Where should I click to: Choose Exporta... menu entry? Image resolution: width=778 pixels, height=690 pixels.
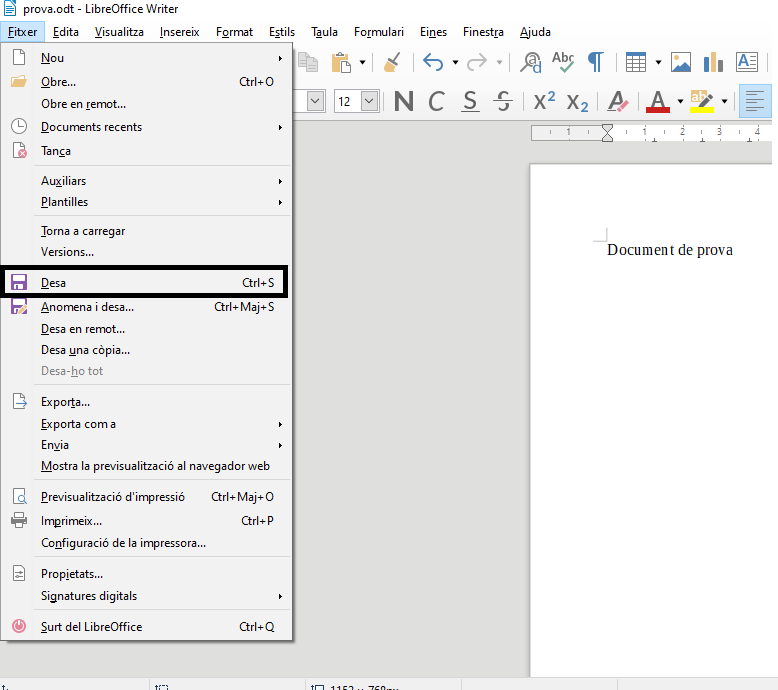[x=147, y=402]
